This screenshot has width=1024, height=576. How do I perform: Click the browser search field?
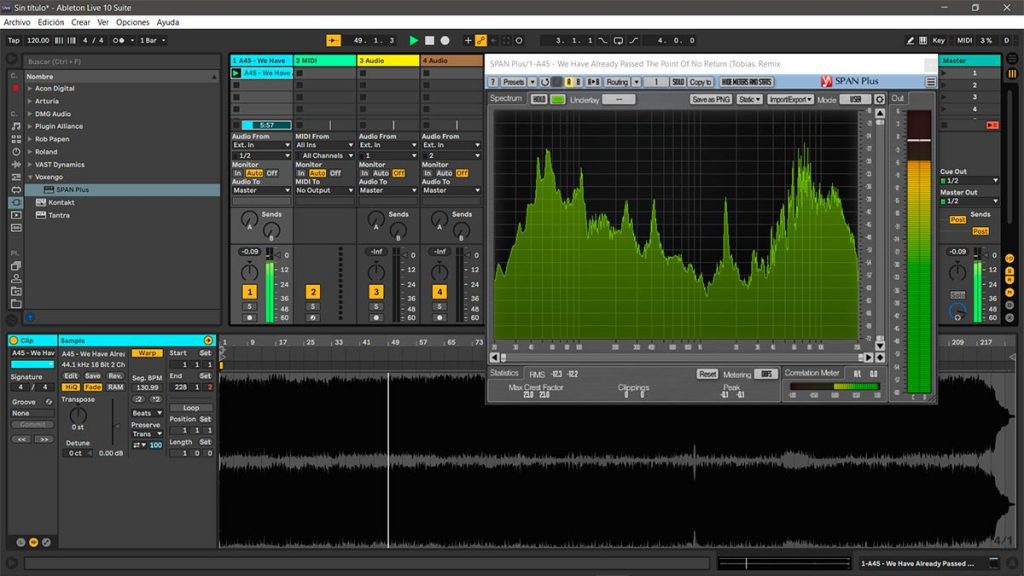121,61
